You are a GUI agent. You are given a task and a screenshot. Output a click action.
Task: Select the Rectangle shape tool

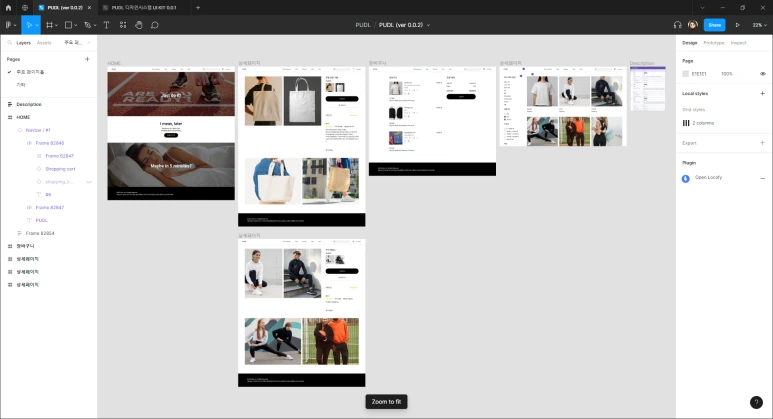pos(69,25)
